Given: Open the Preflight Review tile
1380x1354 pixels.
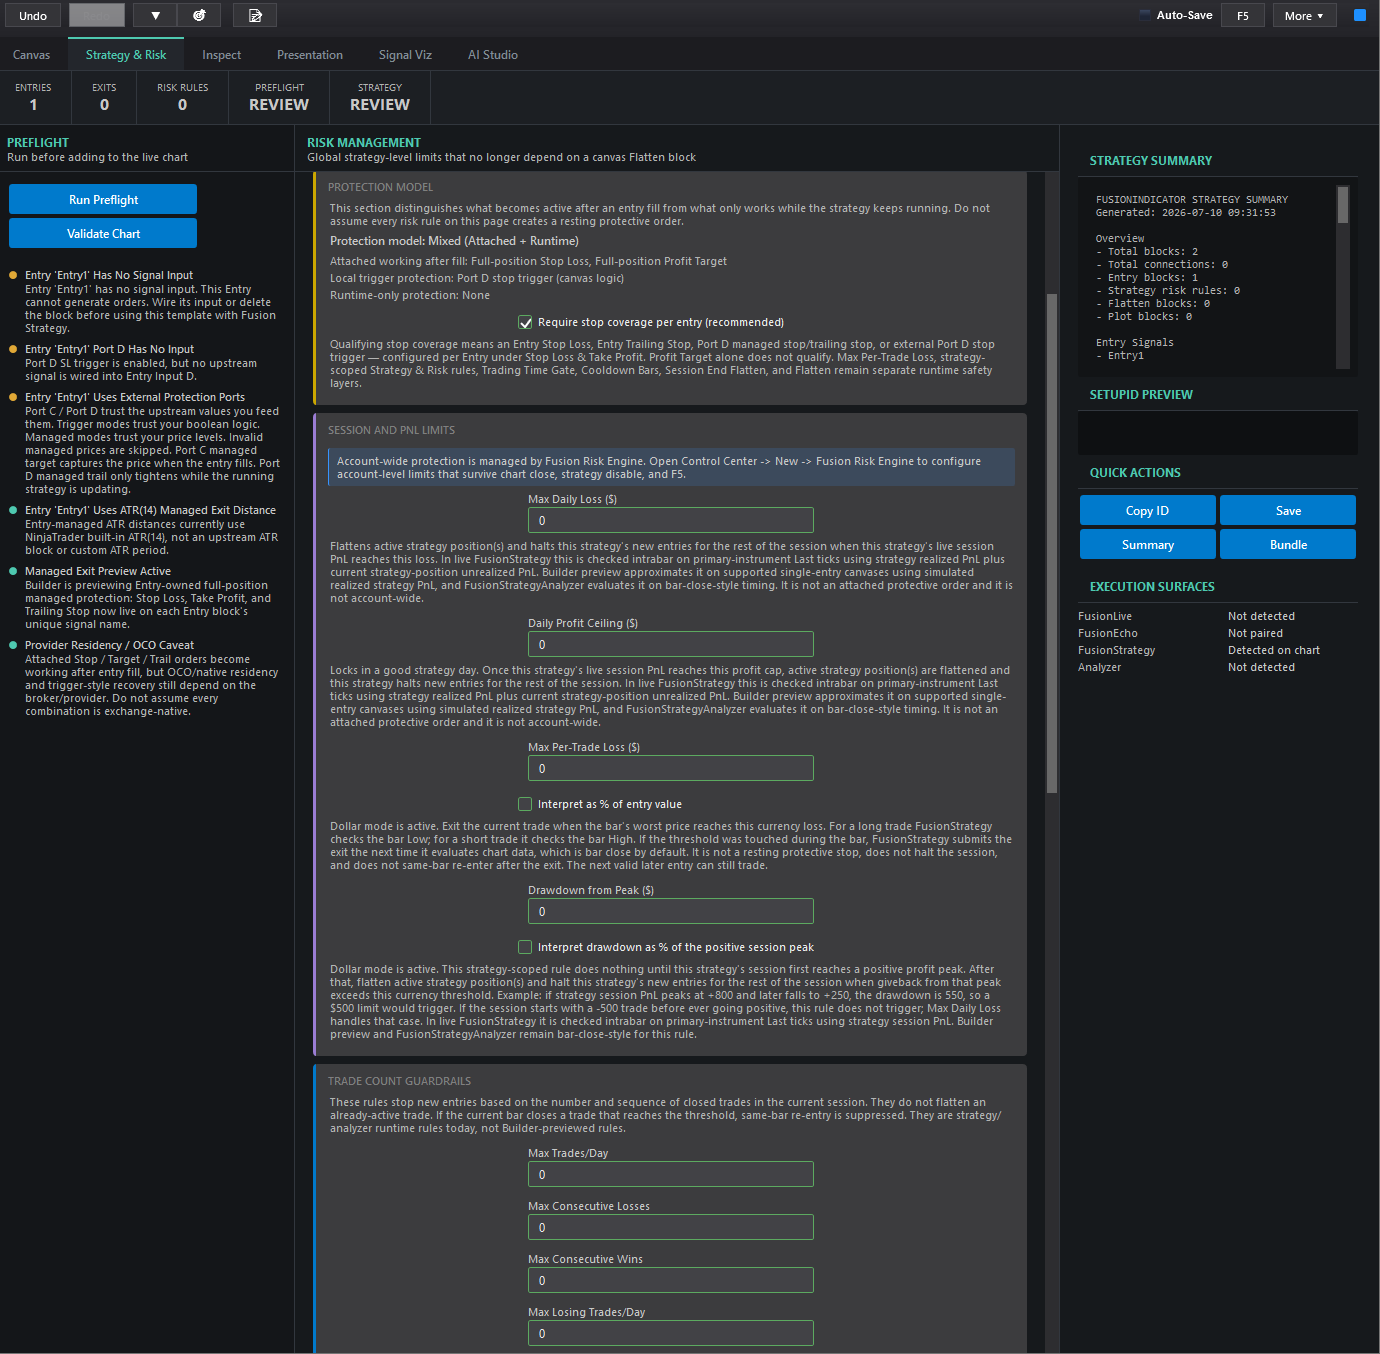Looking at the screenshot, I should 279,98.
